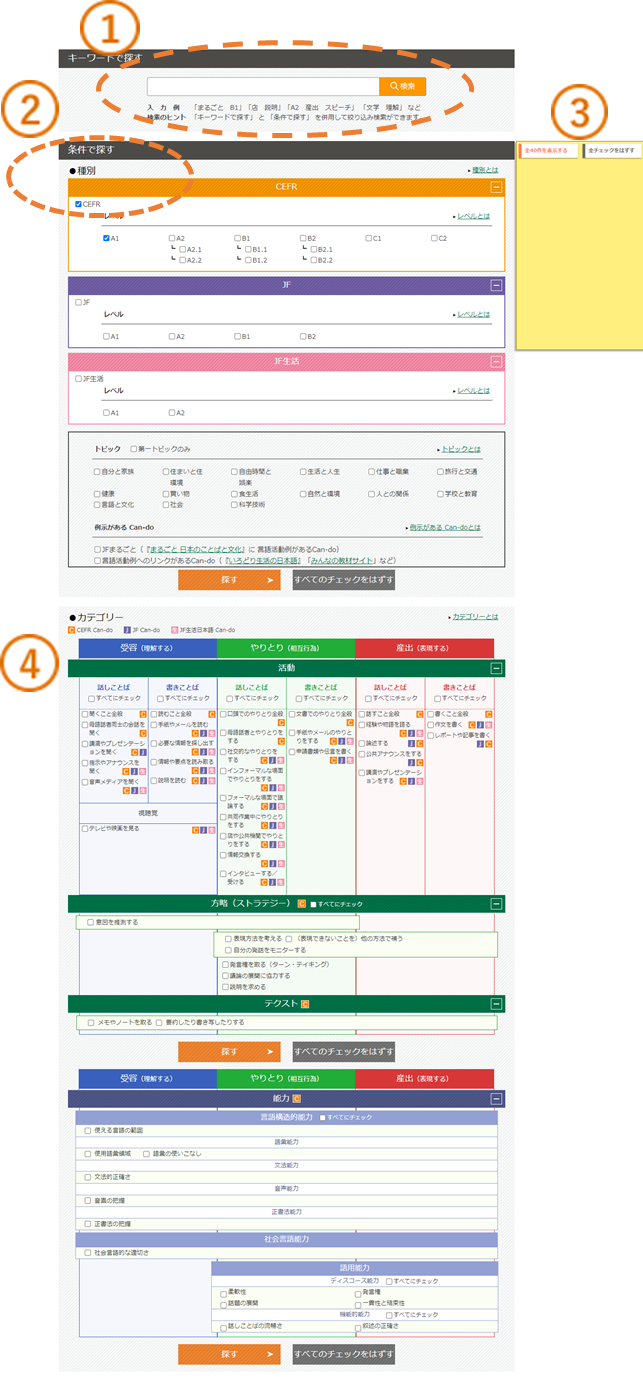The height and width of the screenshot is (1380, 643).
Task: Open the いろどり生活の日本語 link
Action: pos(263,561)
